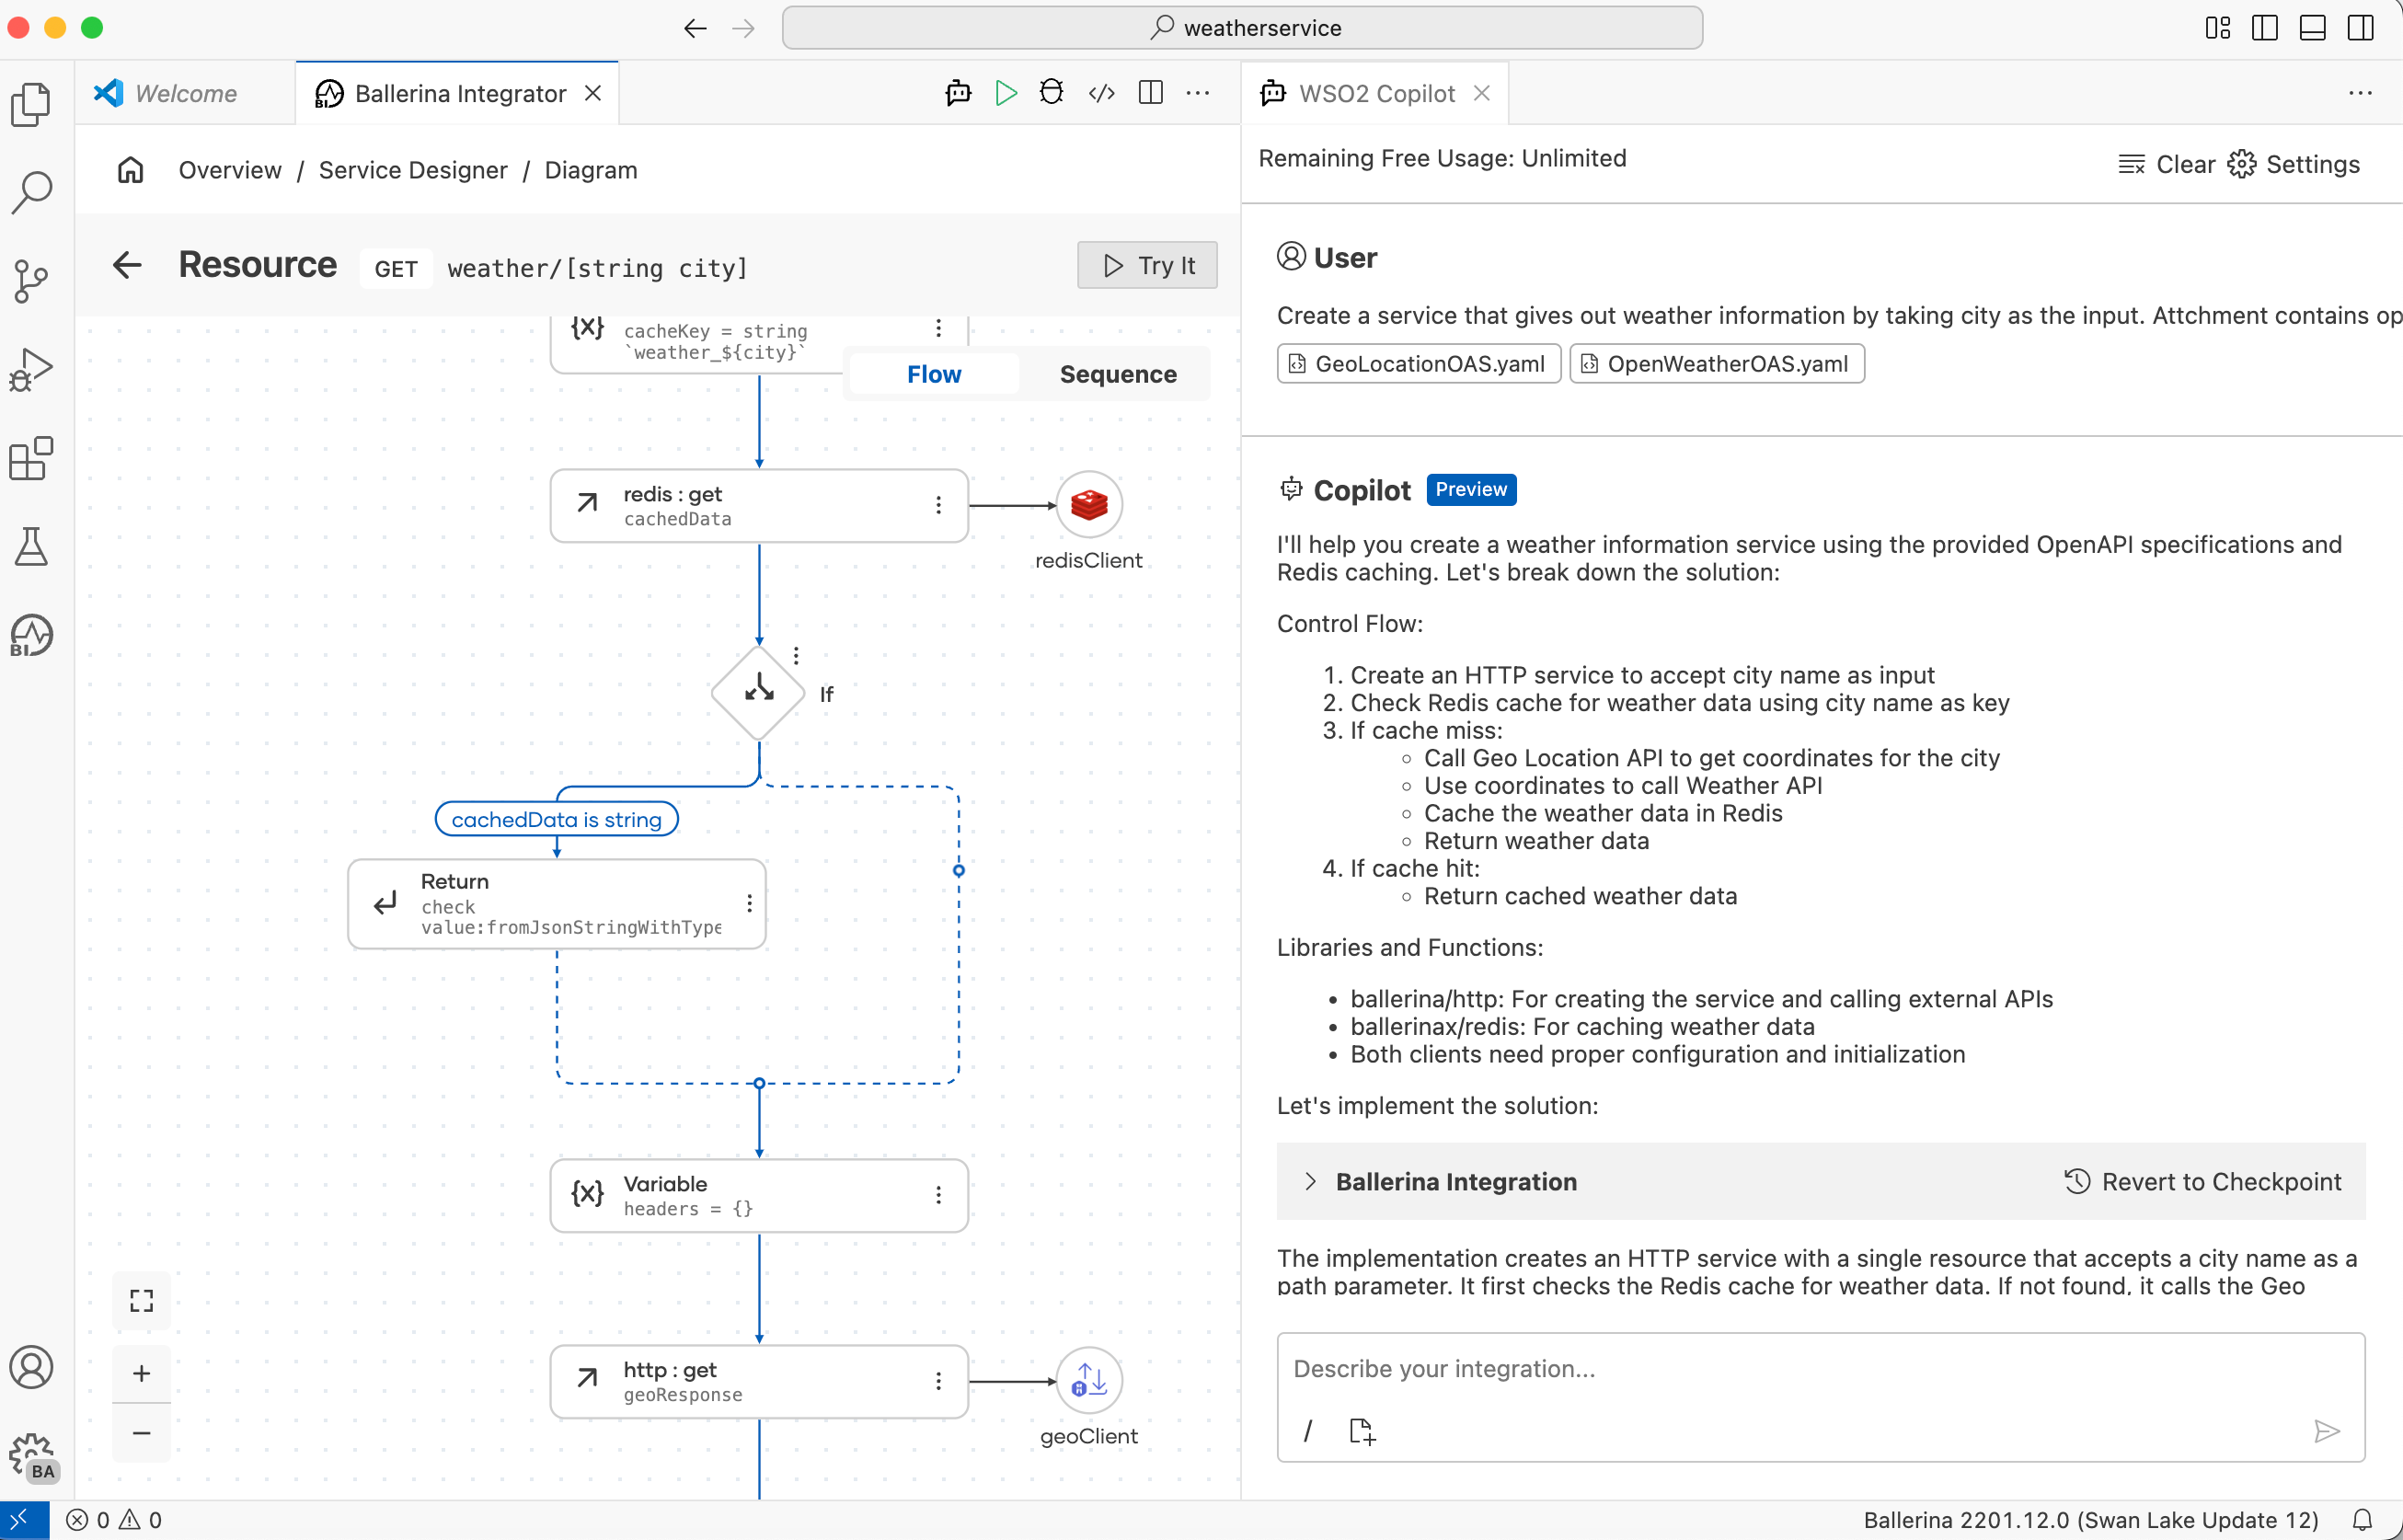Run the integration with green play icon
The image size is (2403, 1540).
1006,93
